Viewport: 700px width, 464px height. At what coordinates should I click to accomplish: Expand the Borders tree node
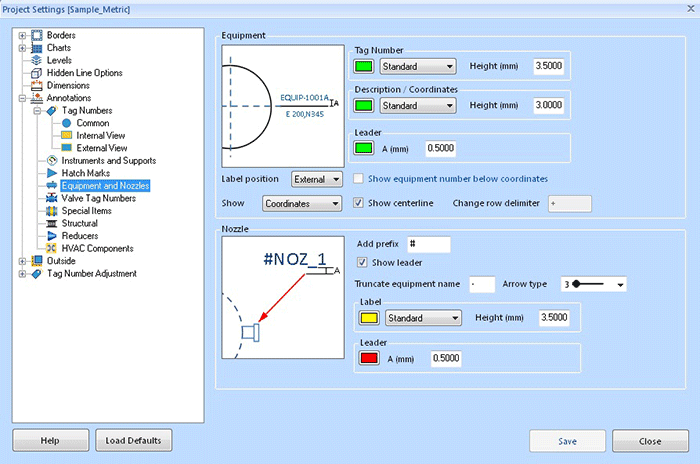click(22, 35)
